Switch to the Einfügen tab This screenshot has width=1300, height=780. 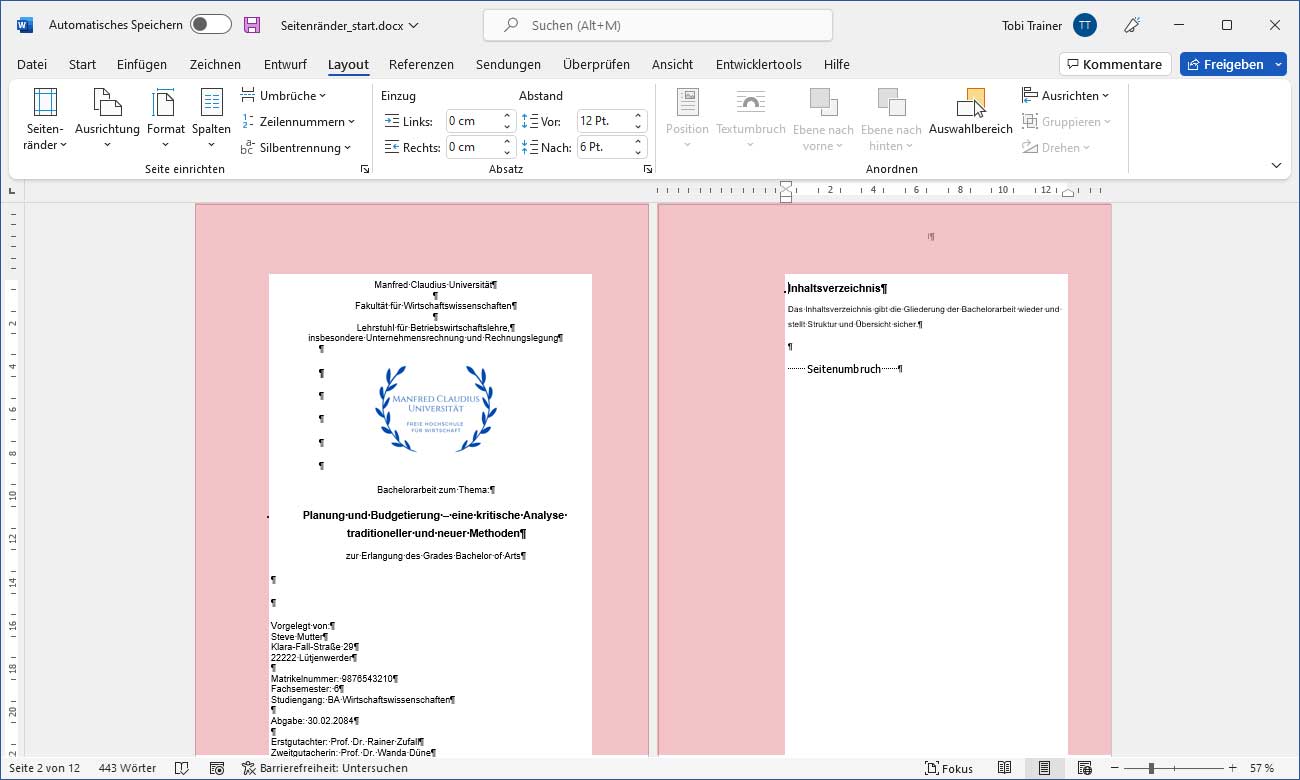[x=142, y=64]
